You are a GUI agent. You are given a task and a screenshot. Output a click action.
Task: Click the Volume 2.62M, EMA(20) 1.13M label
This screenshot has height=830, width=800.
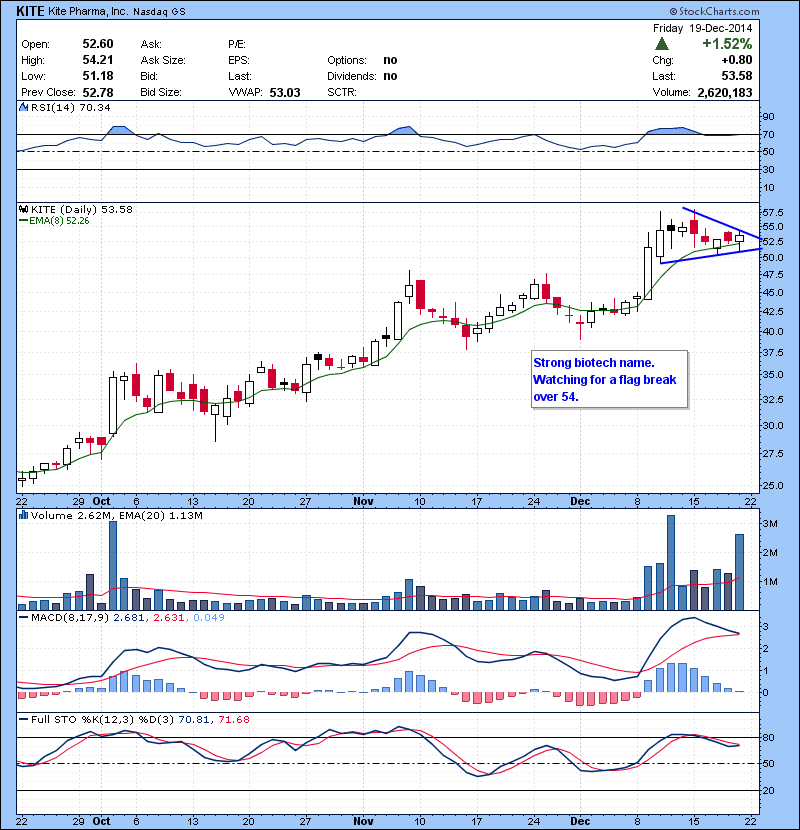116,515
